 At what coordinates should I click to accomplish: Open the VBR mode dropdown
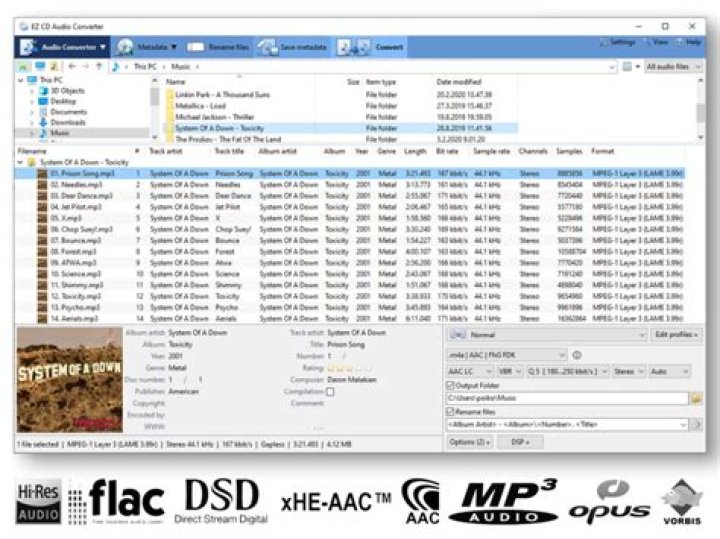click(x=510, y=371)
